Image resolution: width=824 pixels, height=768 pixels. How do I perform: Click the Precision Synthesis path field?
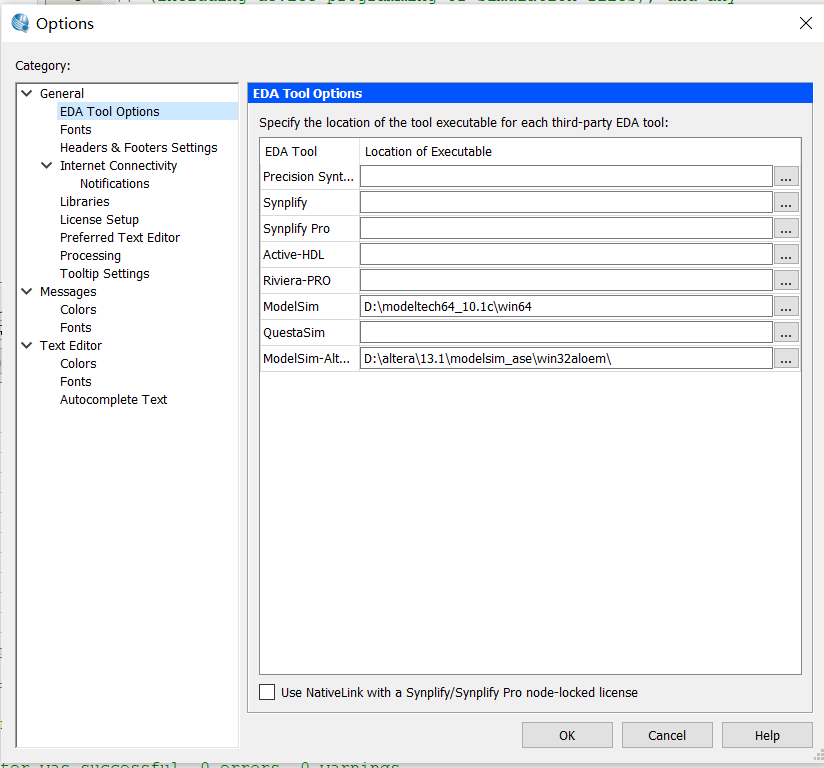[x=566, y=176]
